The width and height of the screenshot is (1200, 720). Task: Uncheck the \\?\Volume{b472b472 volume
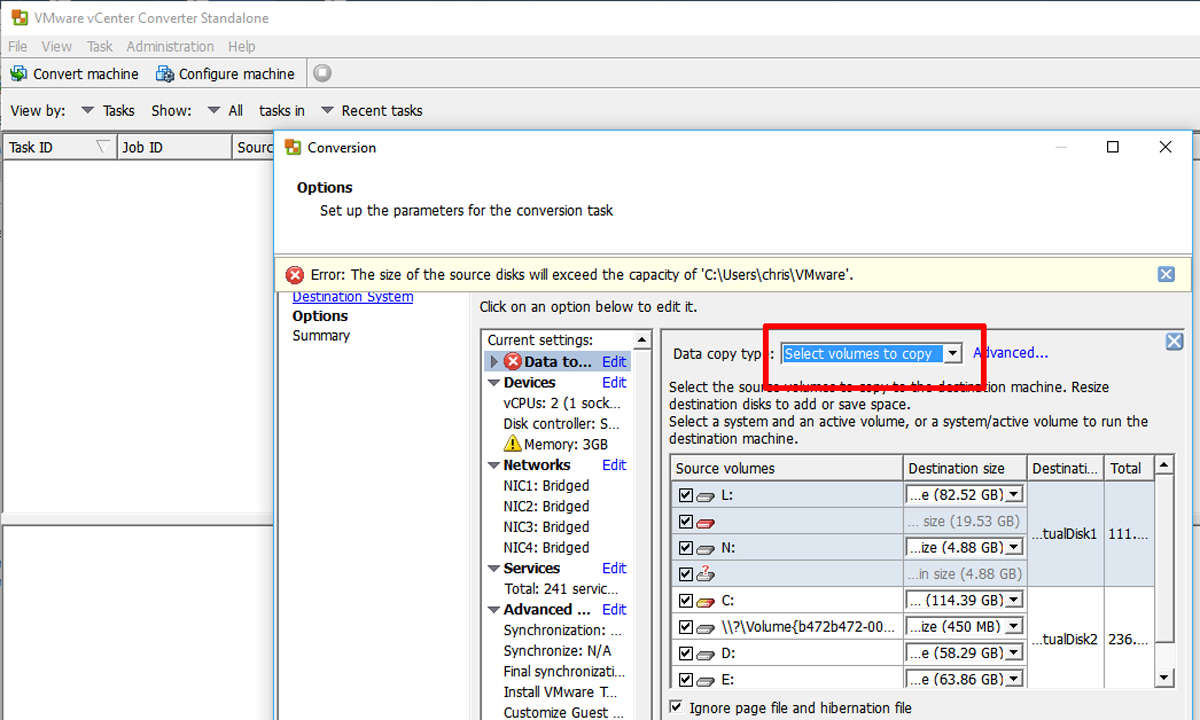685,627
